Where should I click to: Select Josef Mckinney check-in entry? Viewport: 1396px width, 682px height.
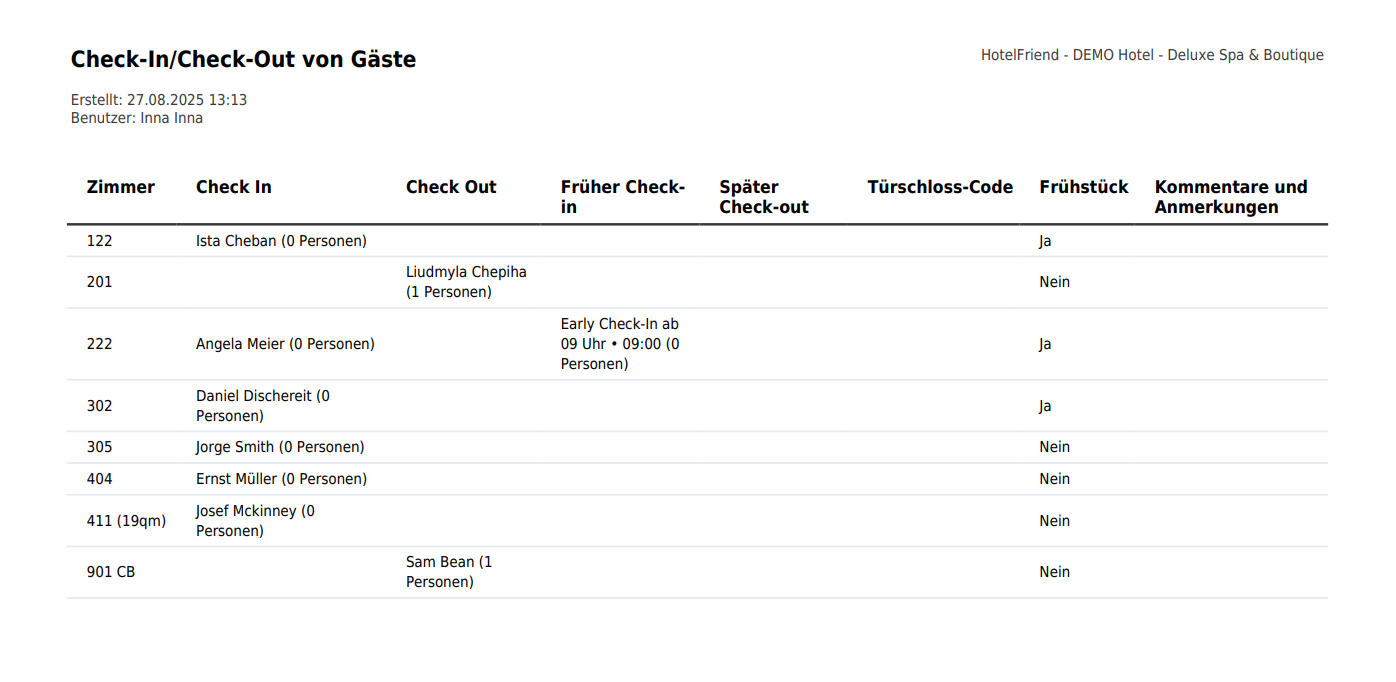click(x=255, y=521)
